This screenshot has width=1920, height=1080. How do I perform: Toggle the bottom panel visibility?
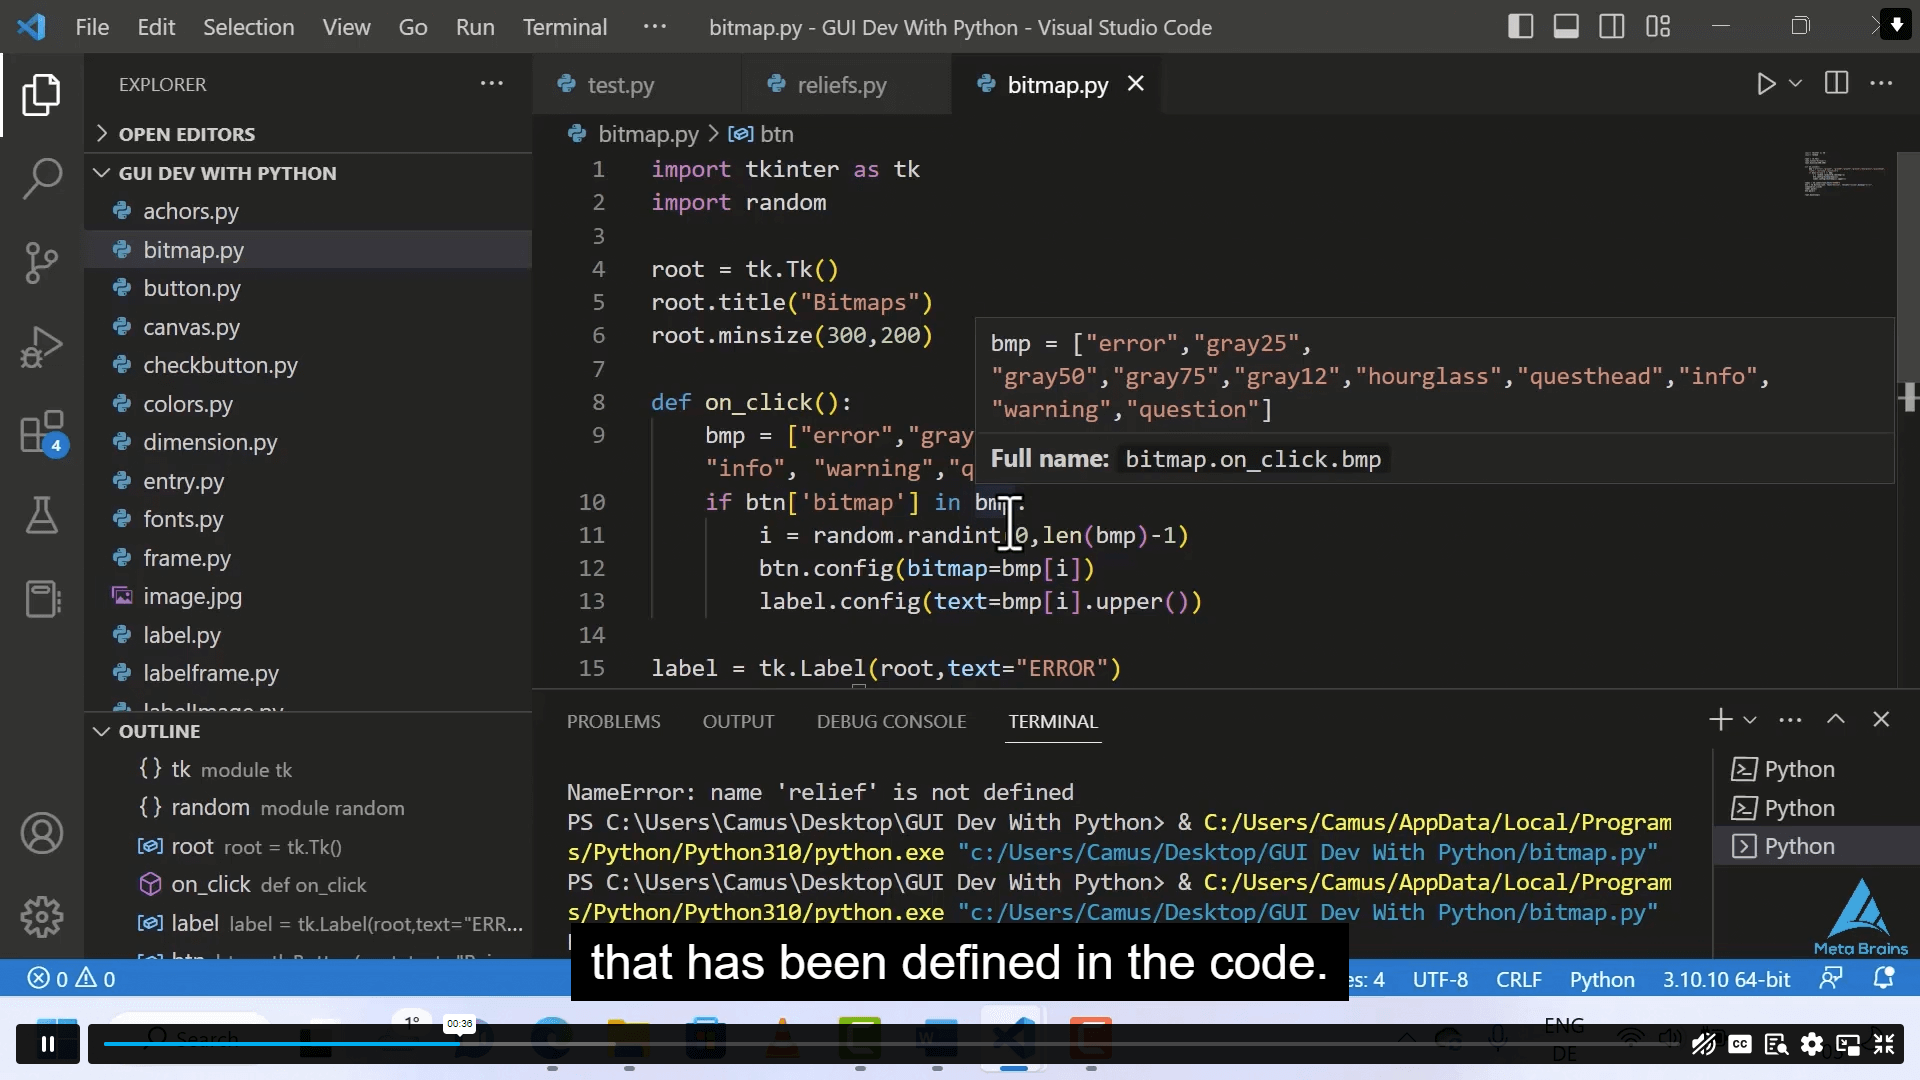pos(1566,26)
